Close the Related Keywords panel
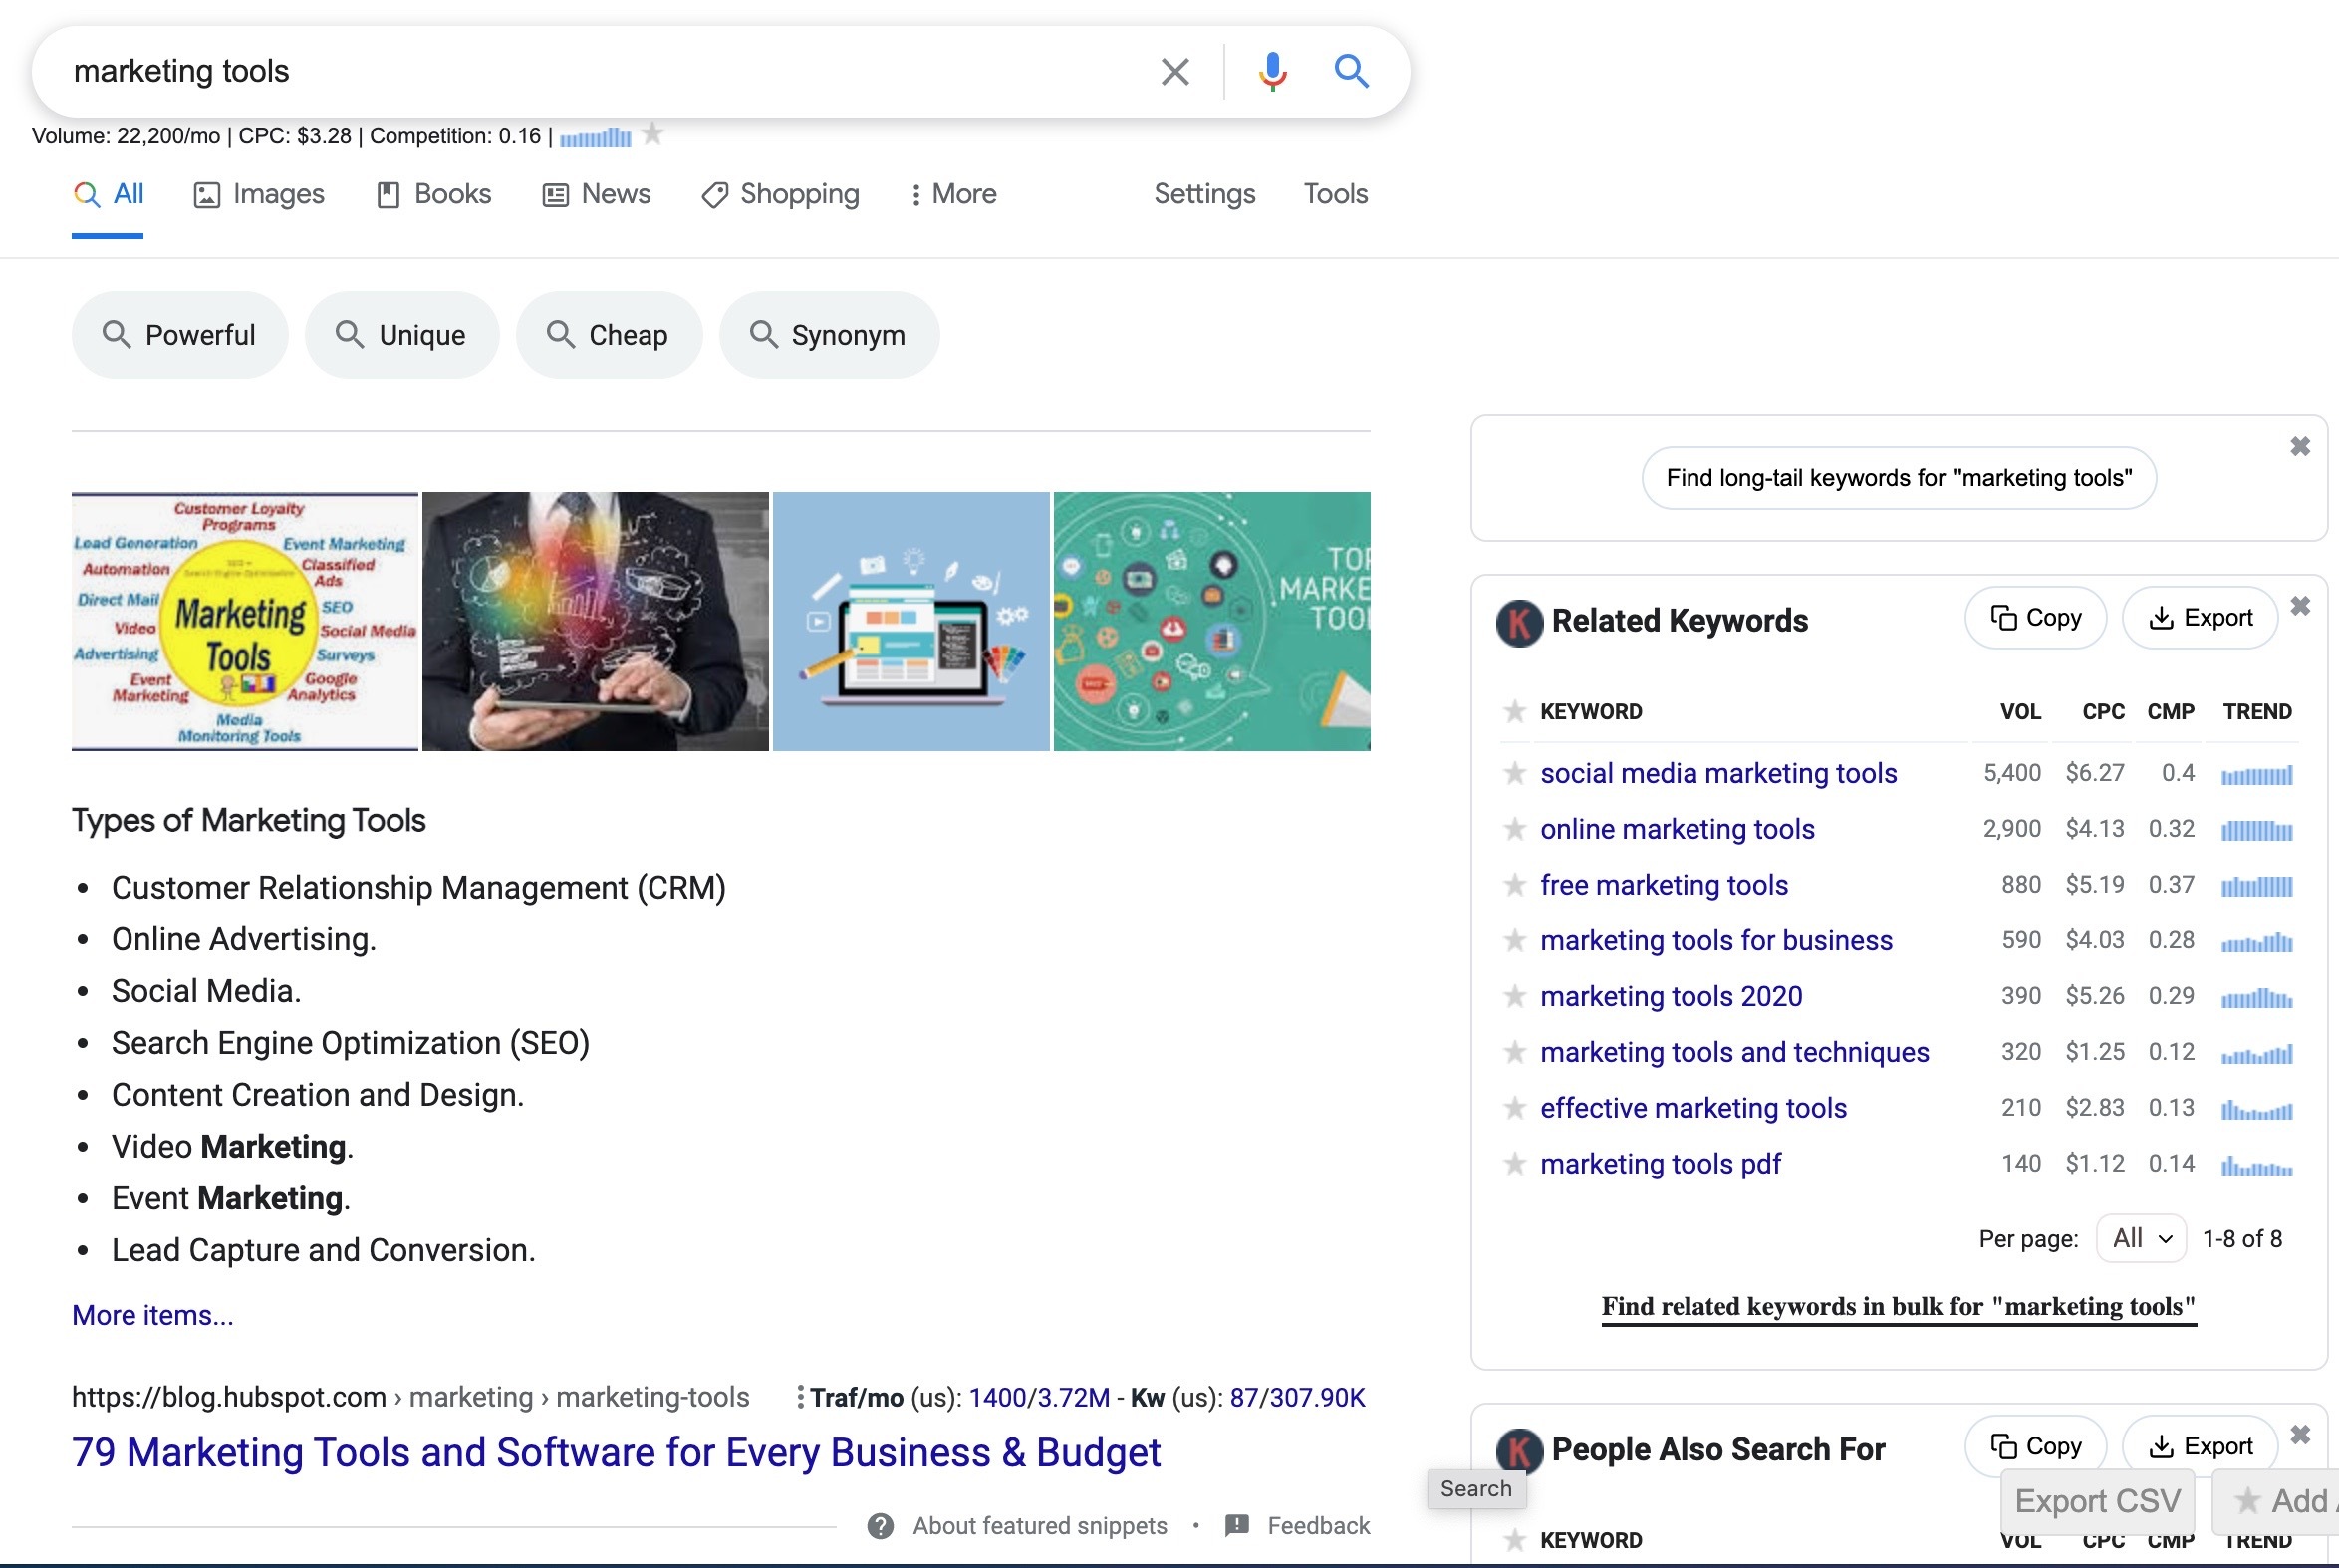This screenshot has height=1568, width=2339. [x=2300, y=606]
